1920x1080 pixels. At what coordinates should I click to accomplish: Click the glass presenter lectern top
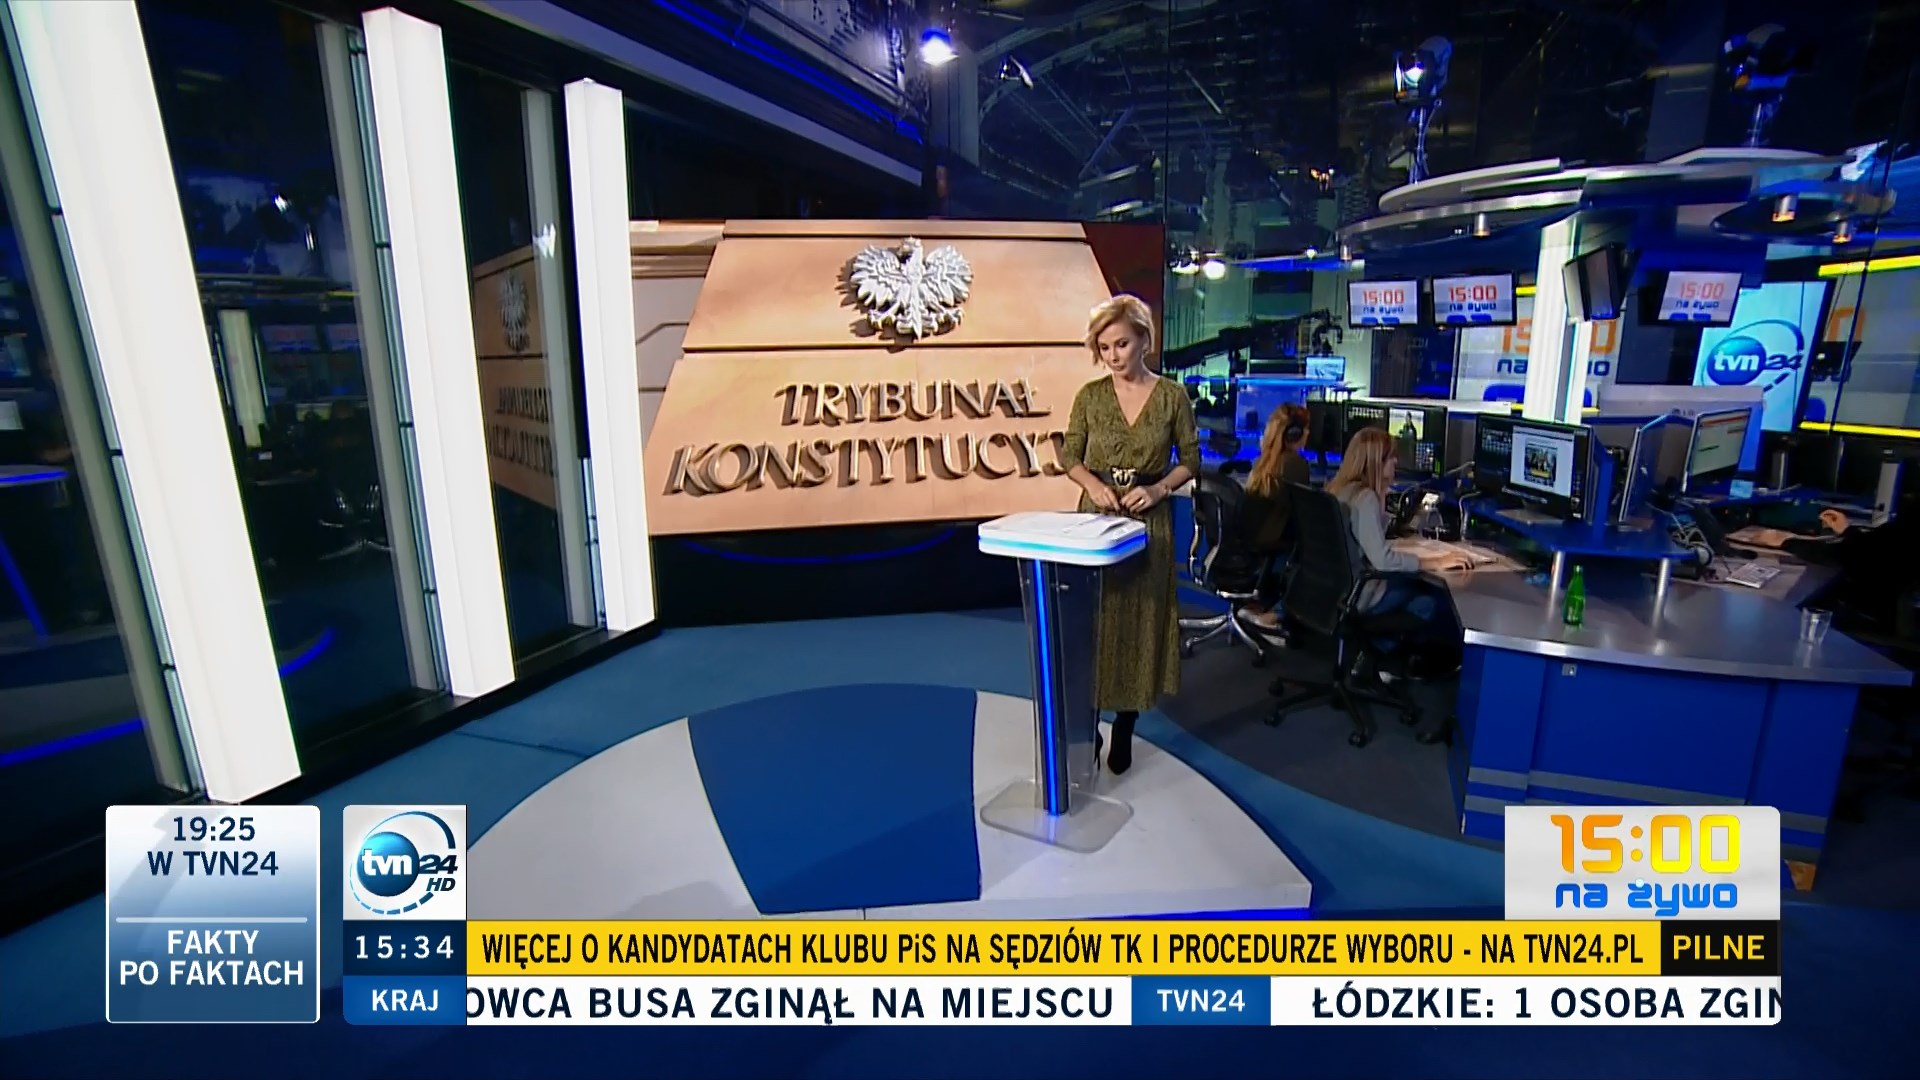1062,537
